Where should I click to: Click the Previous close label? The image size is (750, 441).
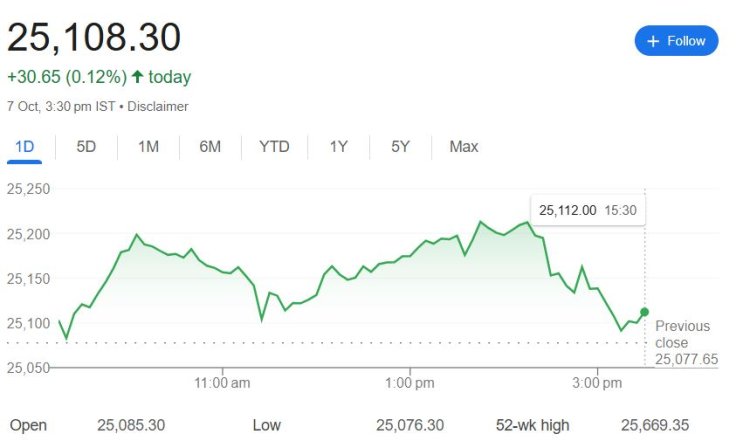click(x=682, y=334)
